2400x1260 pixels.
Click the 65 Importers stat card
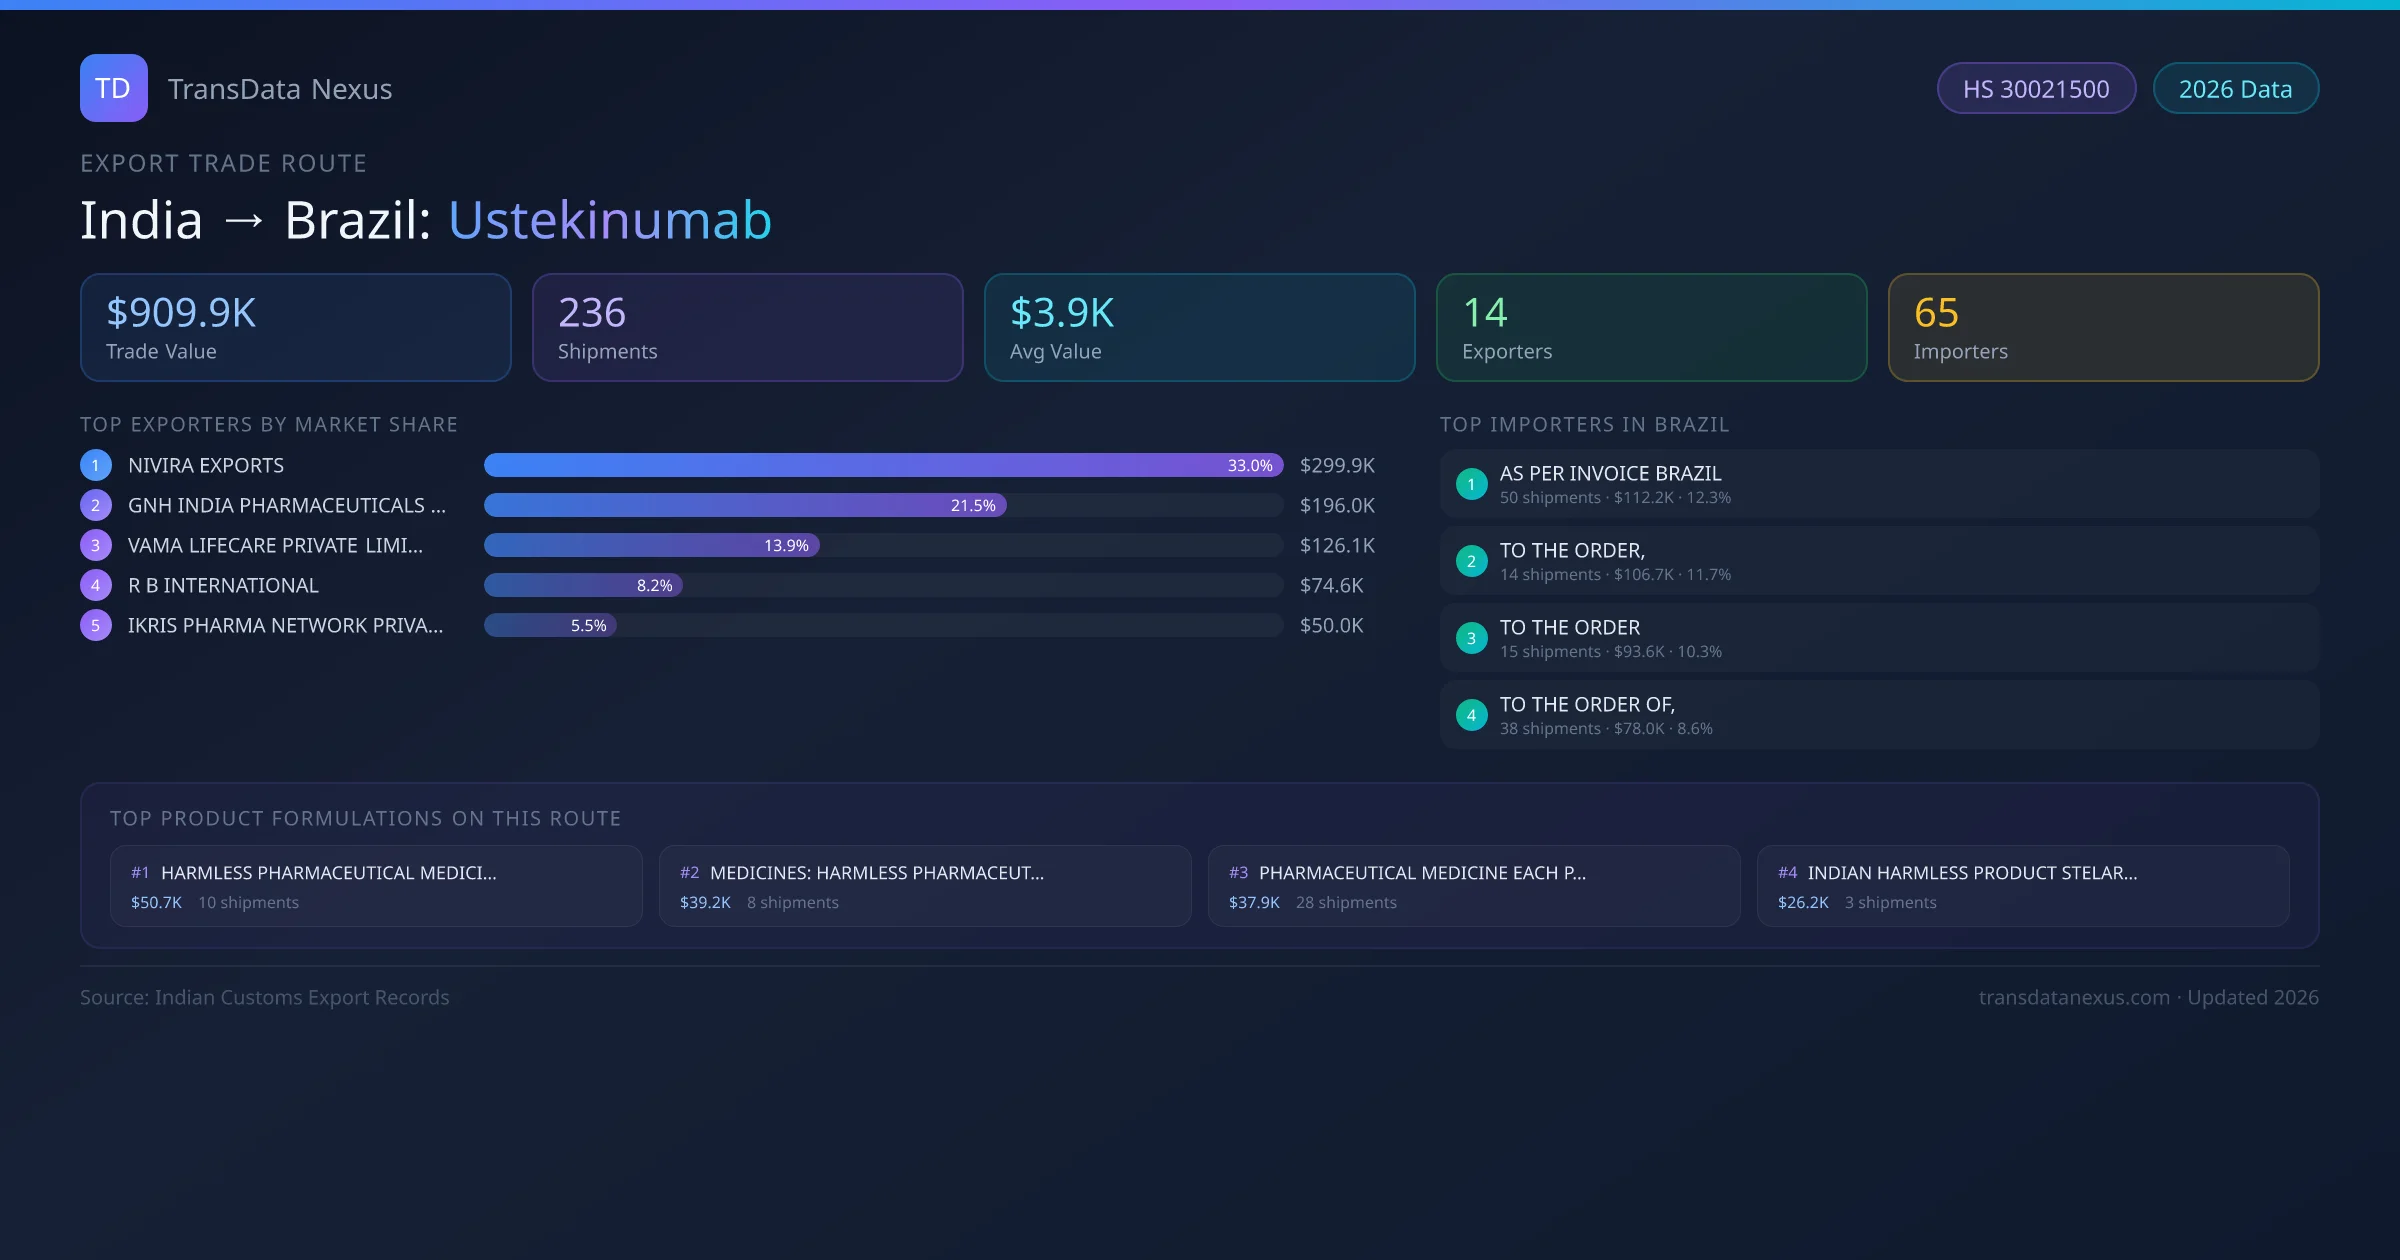point(2103,327)
